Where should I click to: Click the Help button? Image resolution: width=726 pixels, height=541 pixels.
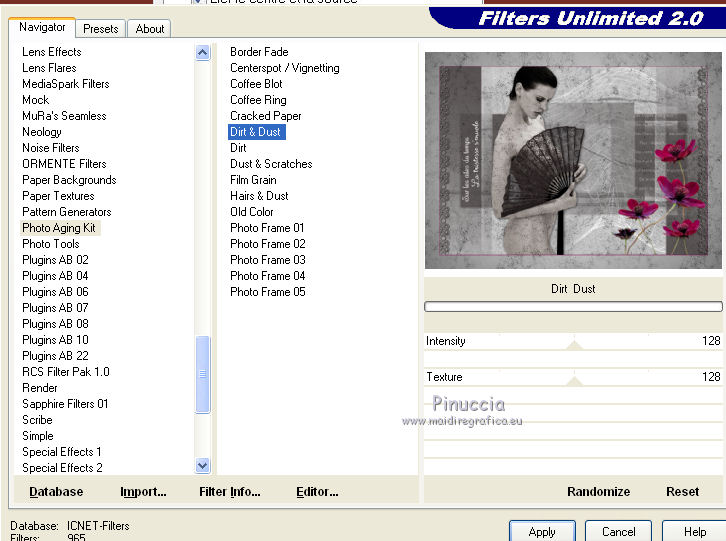point(695,531)
